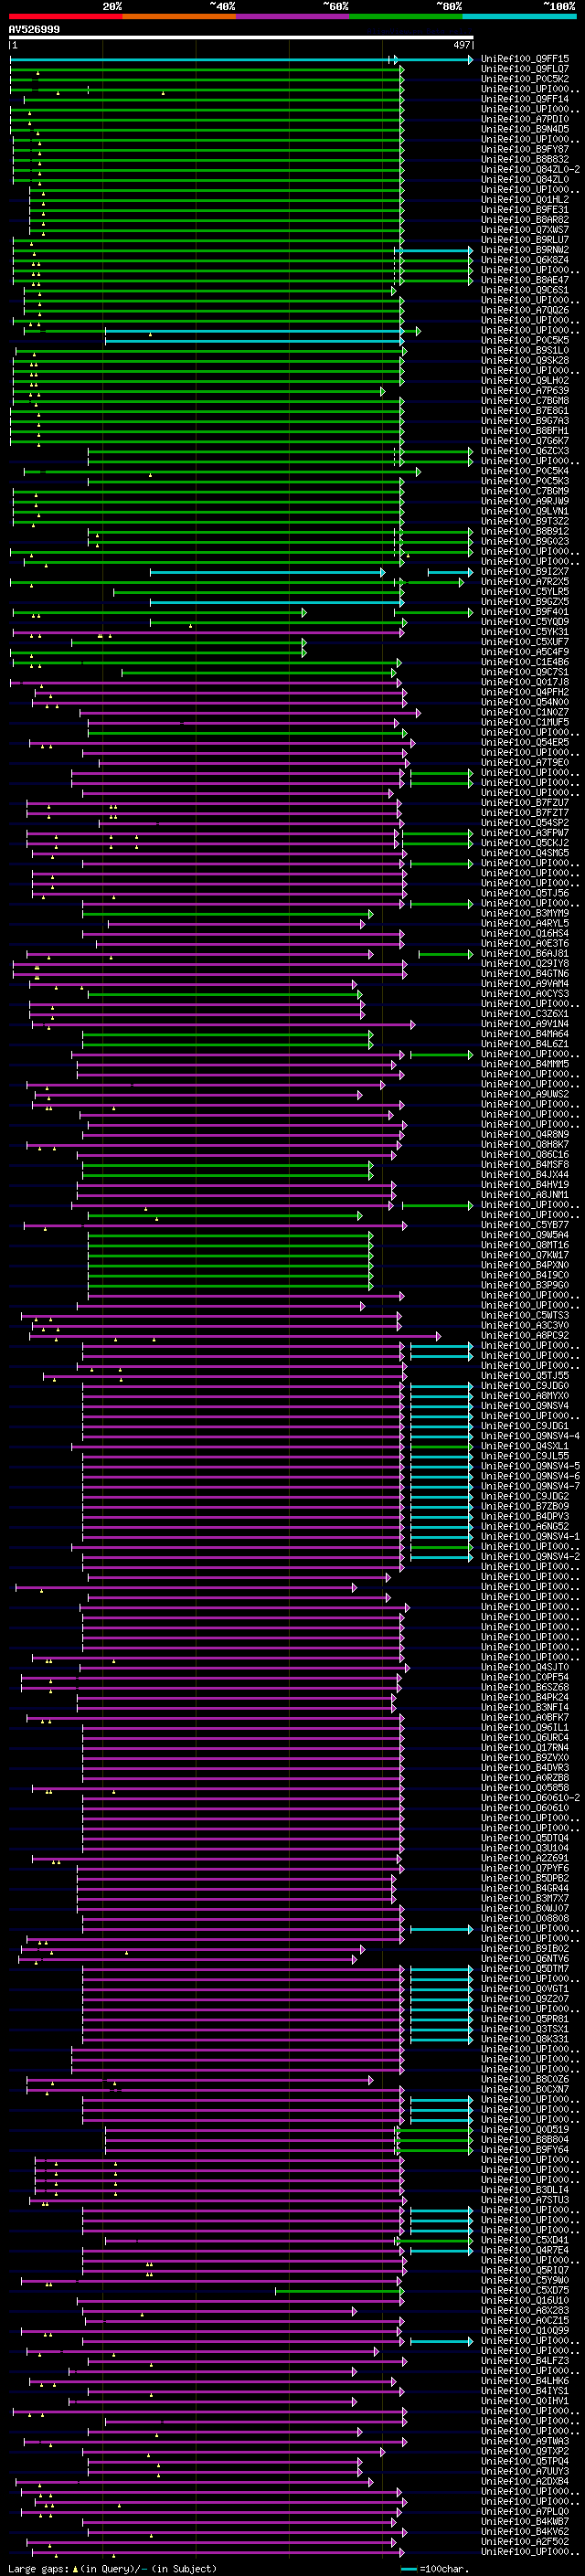
Task: Open hit UniRef100_B8B832
Action: (x=525, y=160)
